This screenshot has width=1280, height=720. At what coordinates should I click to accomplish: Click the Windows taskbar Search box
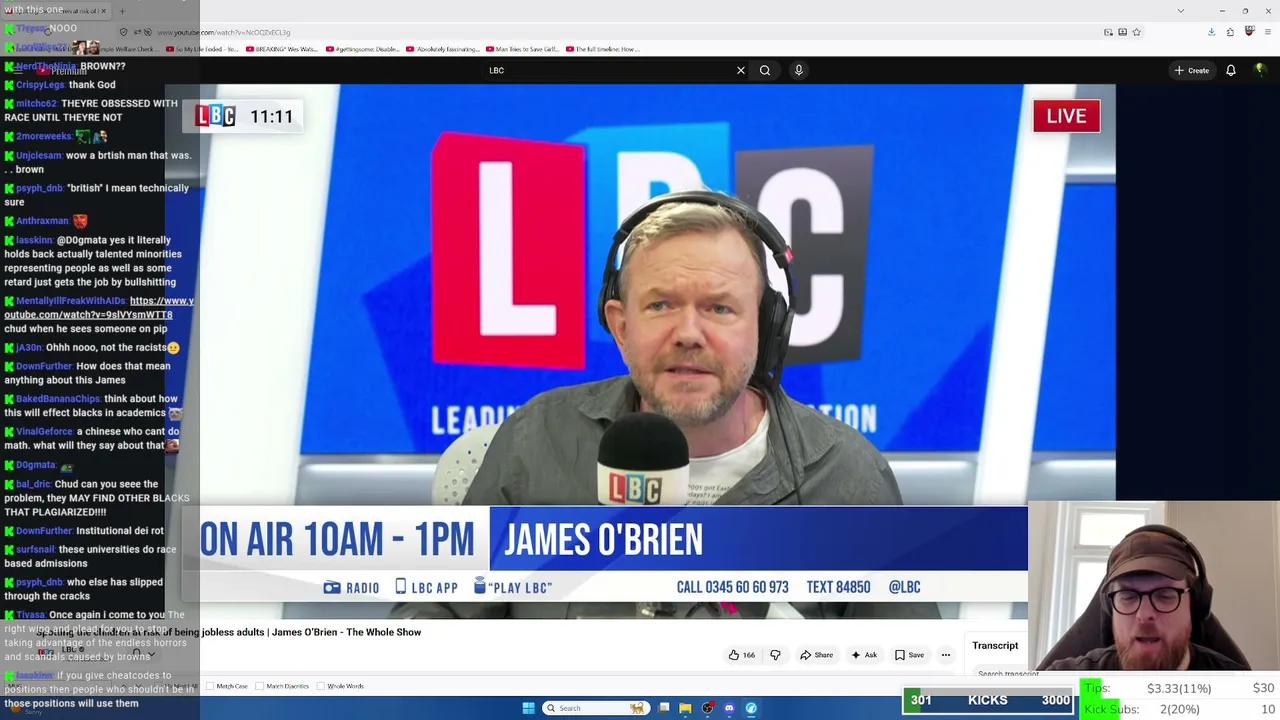pyautogui.click(x=594, y=708)
